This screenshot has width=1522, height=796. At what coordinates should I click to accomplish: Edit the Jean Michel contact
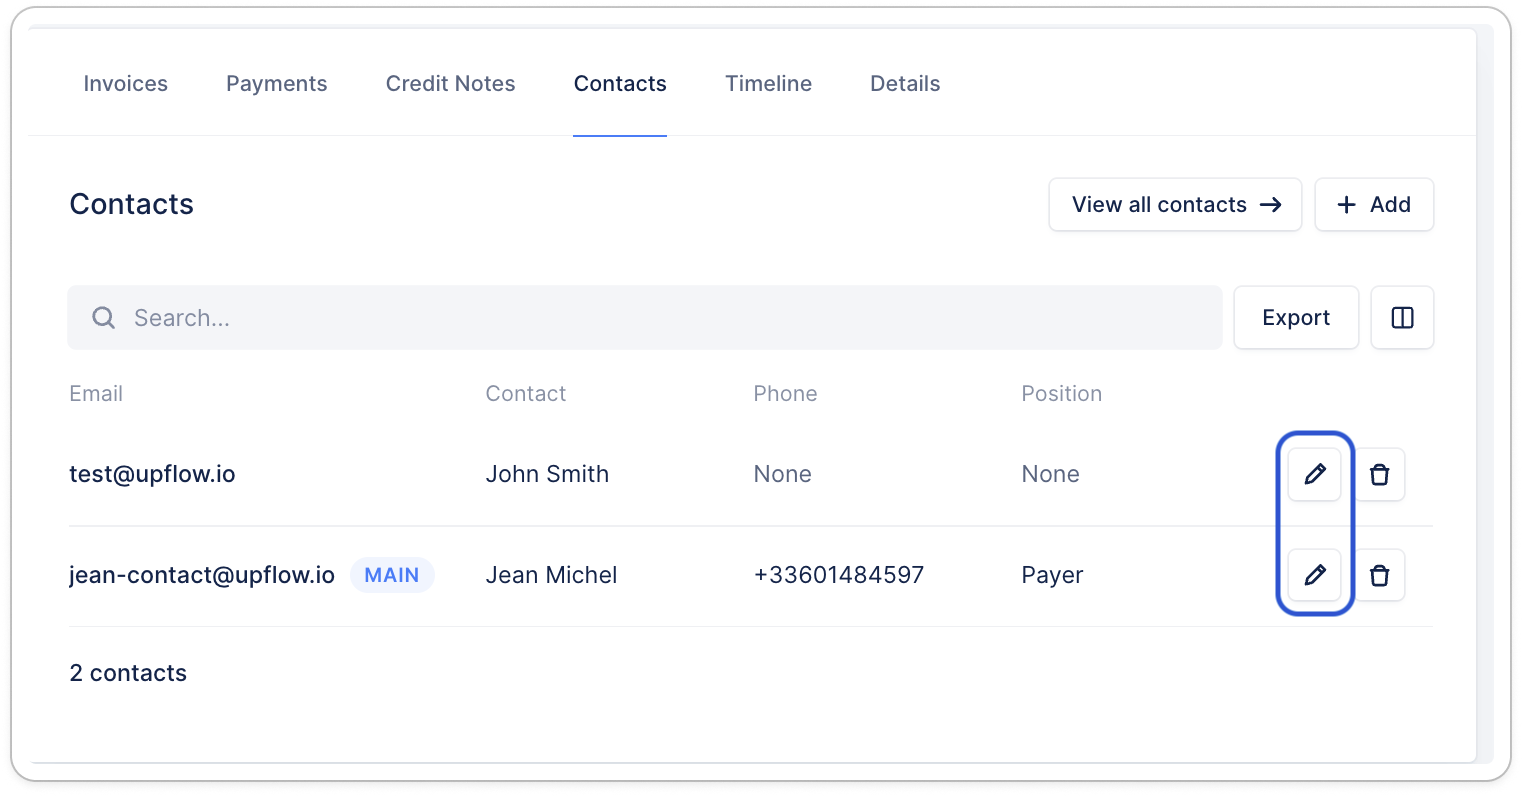1314,575
